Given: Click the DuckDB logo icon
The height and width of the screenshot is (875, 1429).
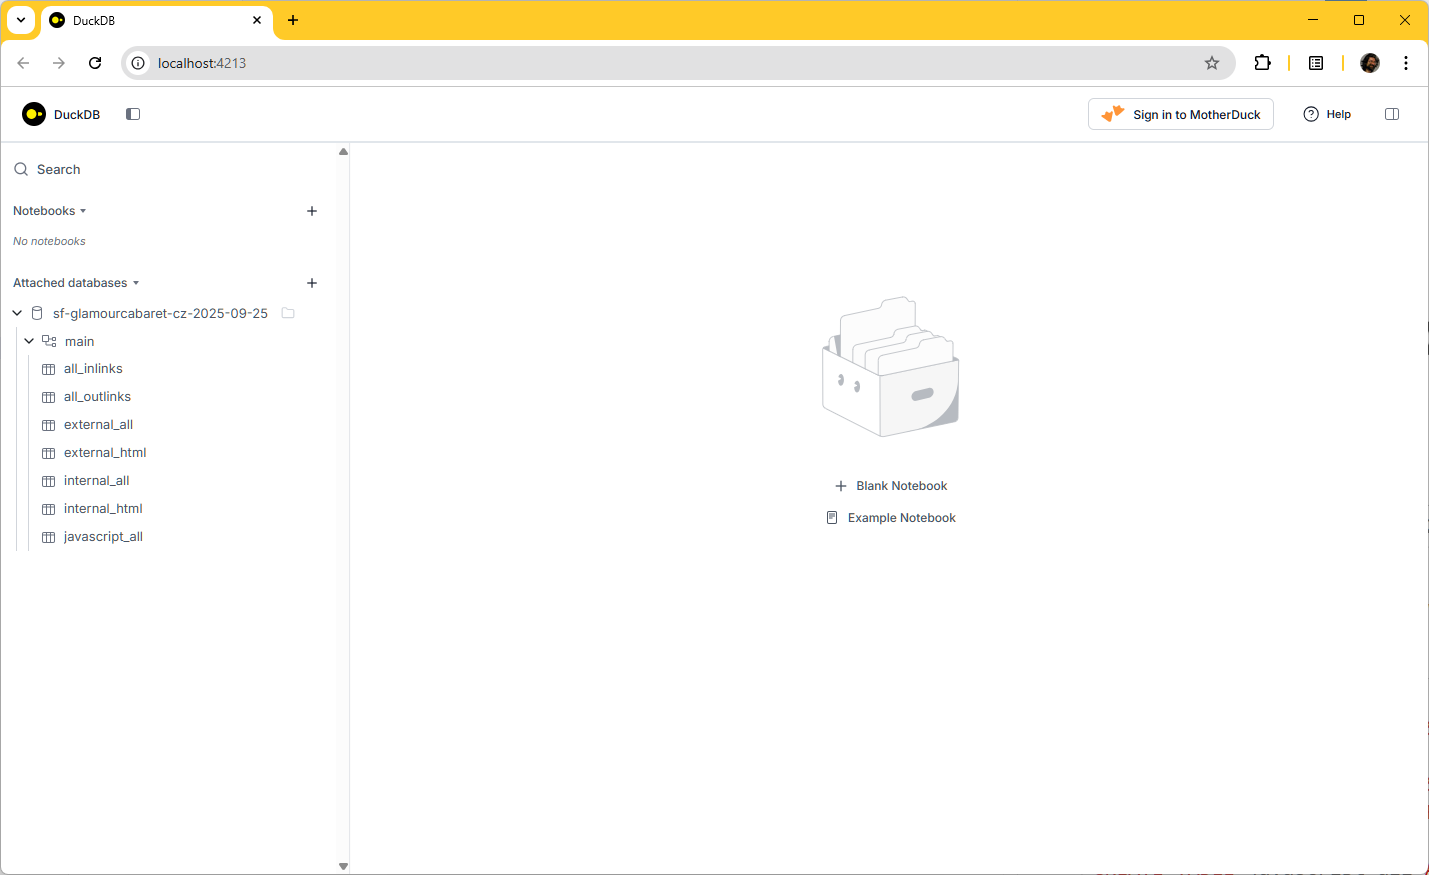Looking at the screenshot, I should point(34,114).
